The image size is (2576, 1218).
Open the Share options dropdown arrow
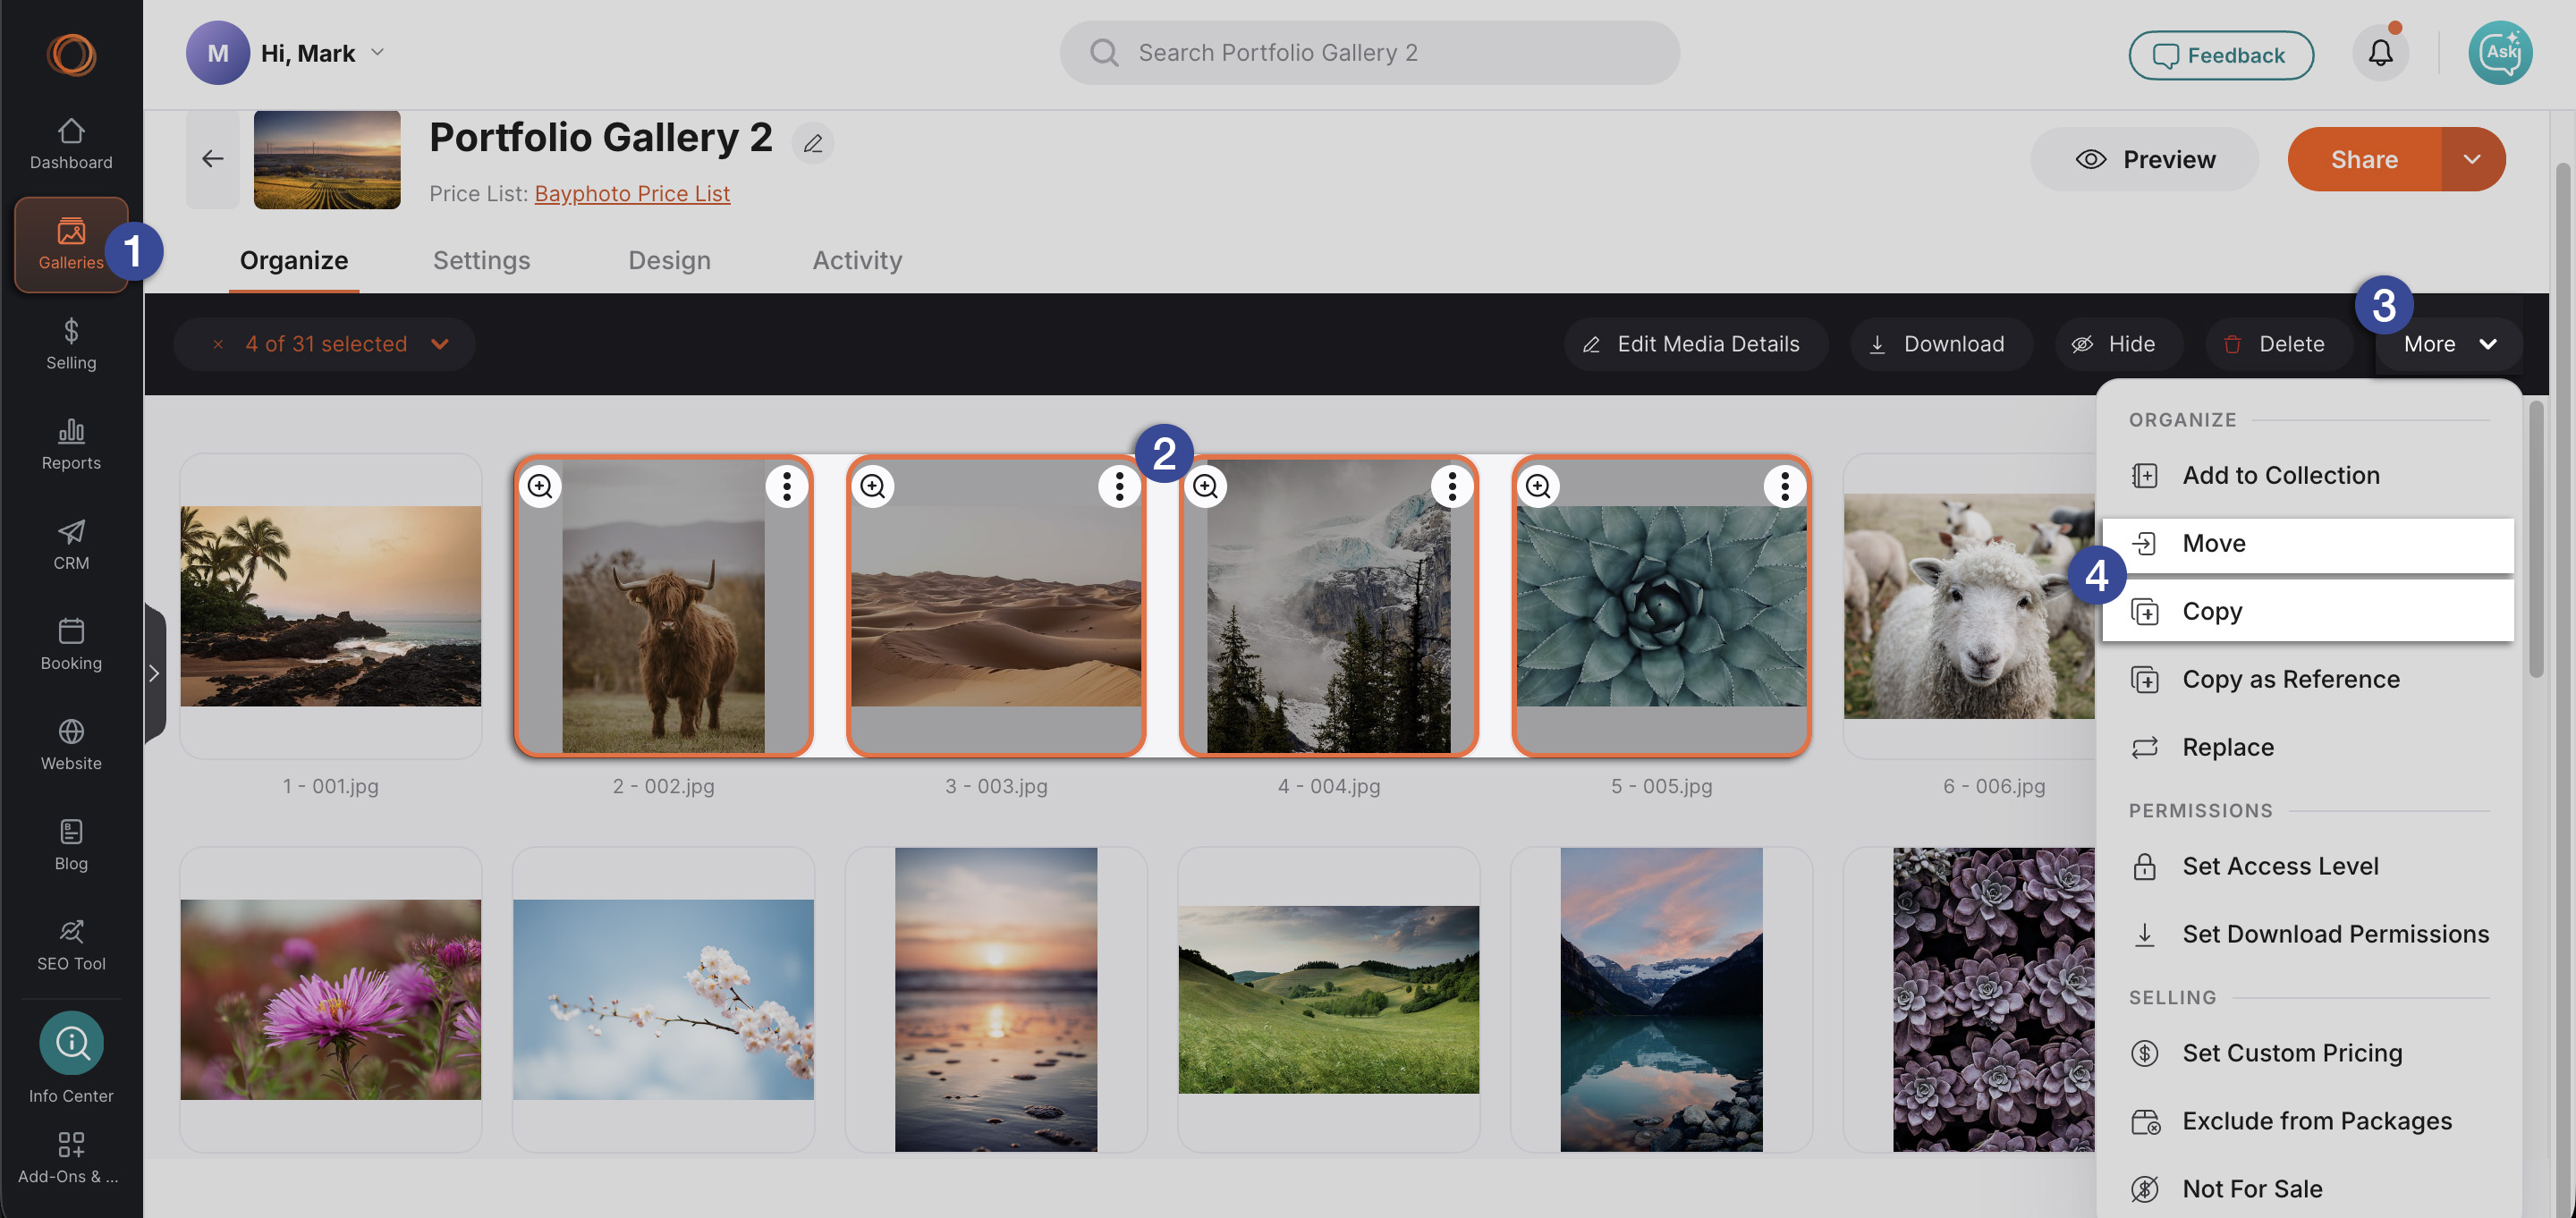[2472, 159]
